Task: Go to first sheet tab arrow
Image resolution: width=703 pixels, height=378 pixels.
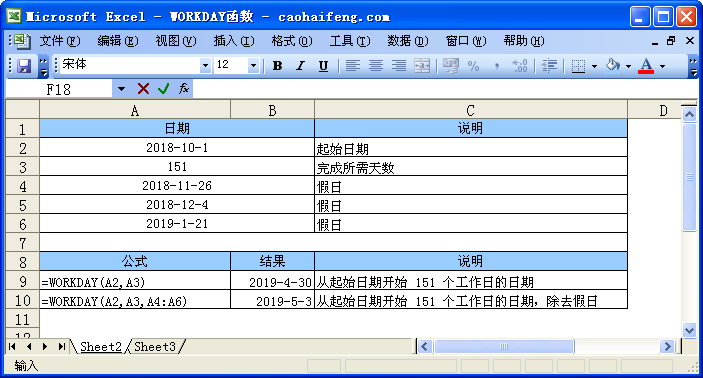Action: coord(12,346)
